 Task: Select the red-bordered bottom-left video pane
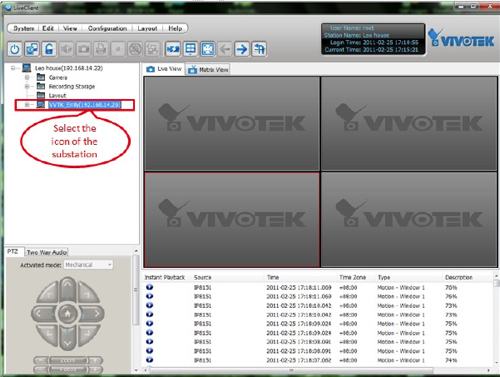point(232,220)
